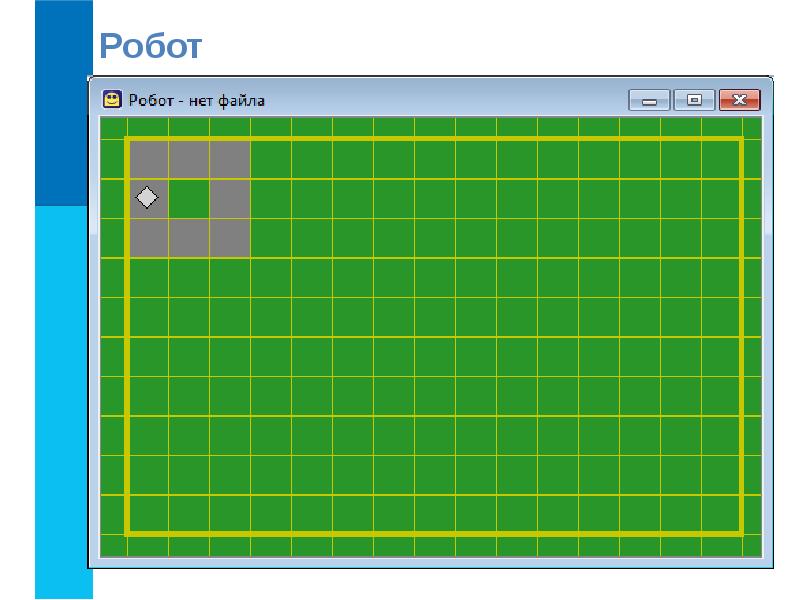Click the white diamond robot marker
The image size is (800, 600).
[x=147, y=198]
